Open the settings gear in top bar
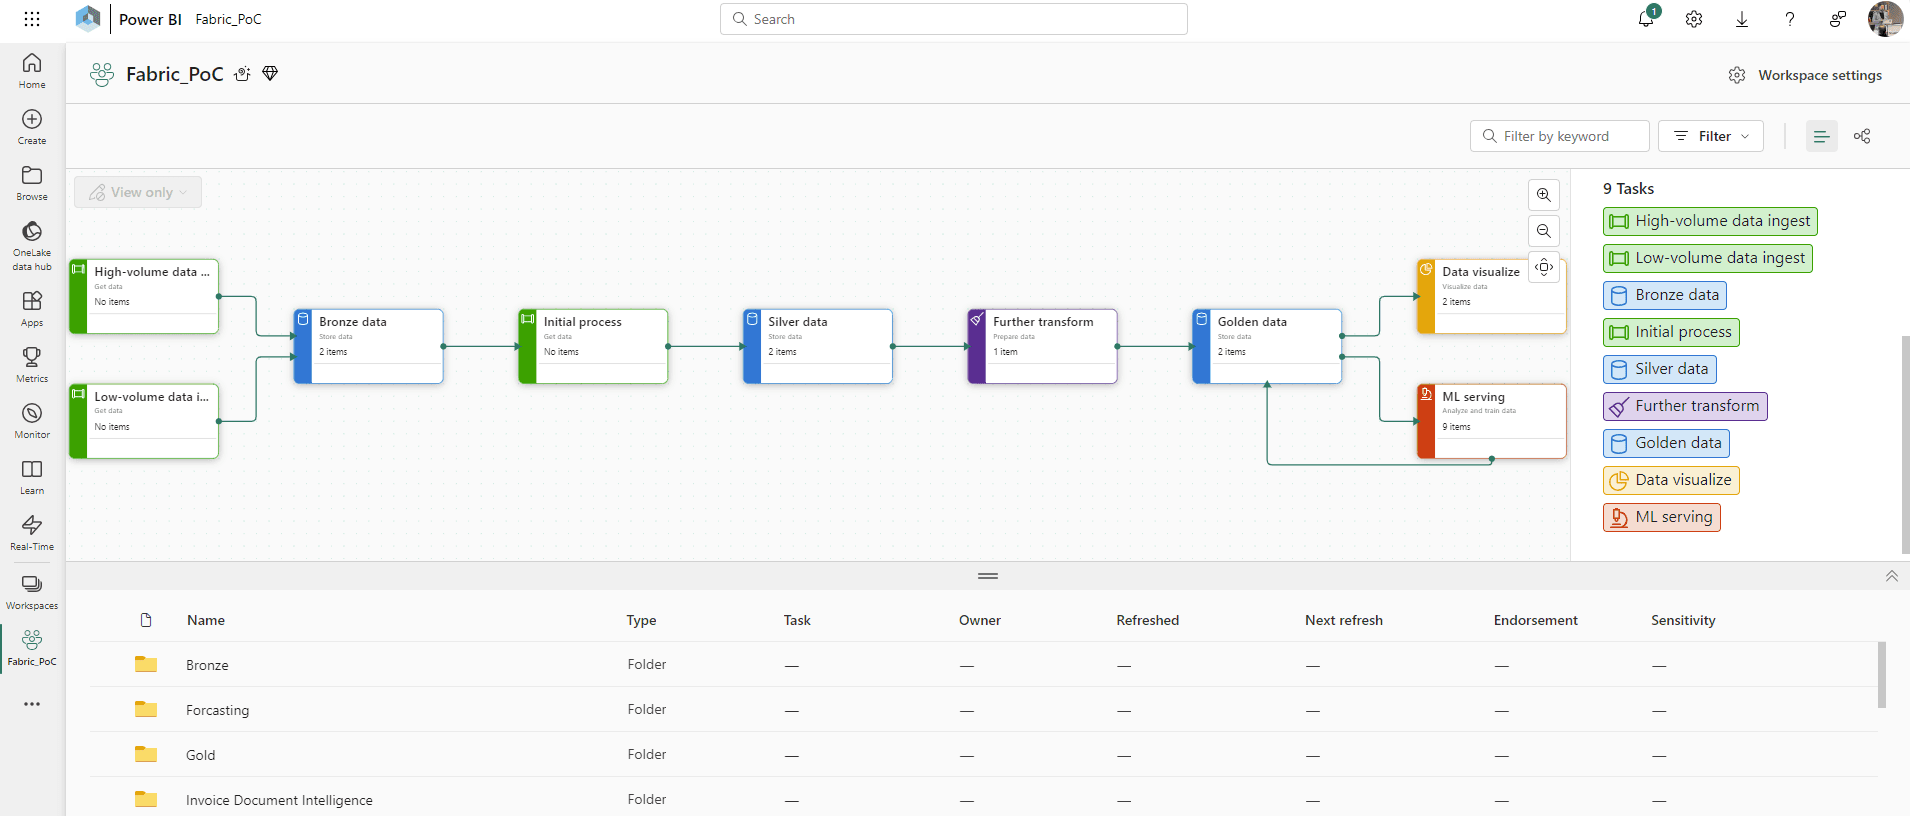This screenshot has width=1910, height=816. [x=1694, y=19]
